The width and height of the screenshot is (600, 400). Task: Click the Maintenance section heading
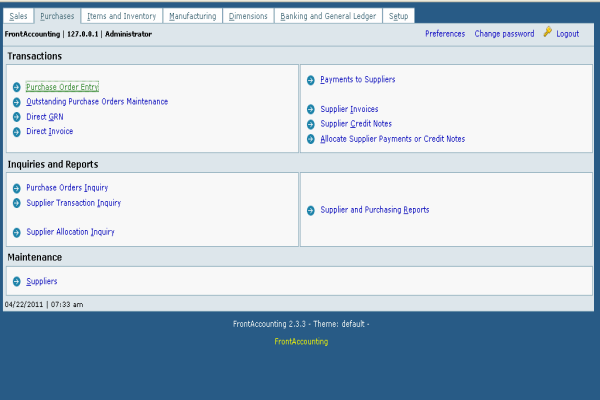(35, 257)
